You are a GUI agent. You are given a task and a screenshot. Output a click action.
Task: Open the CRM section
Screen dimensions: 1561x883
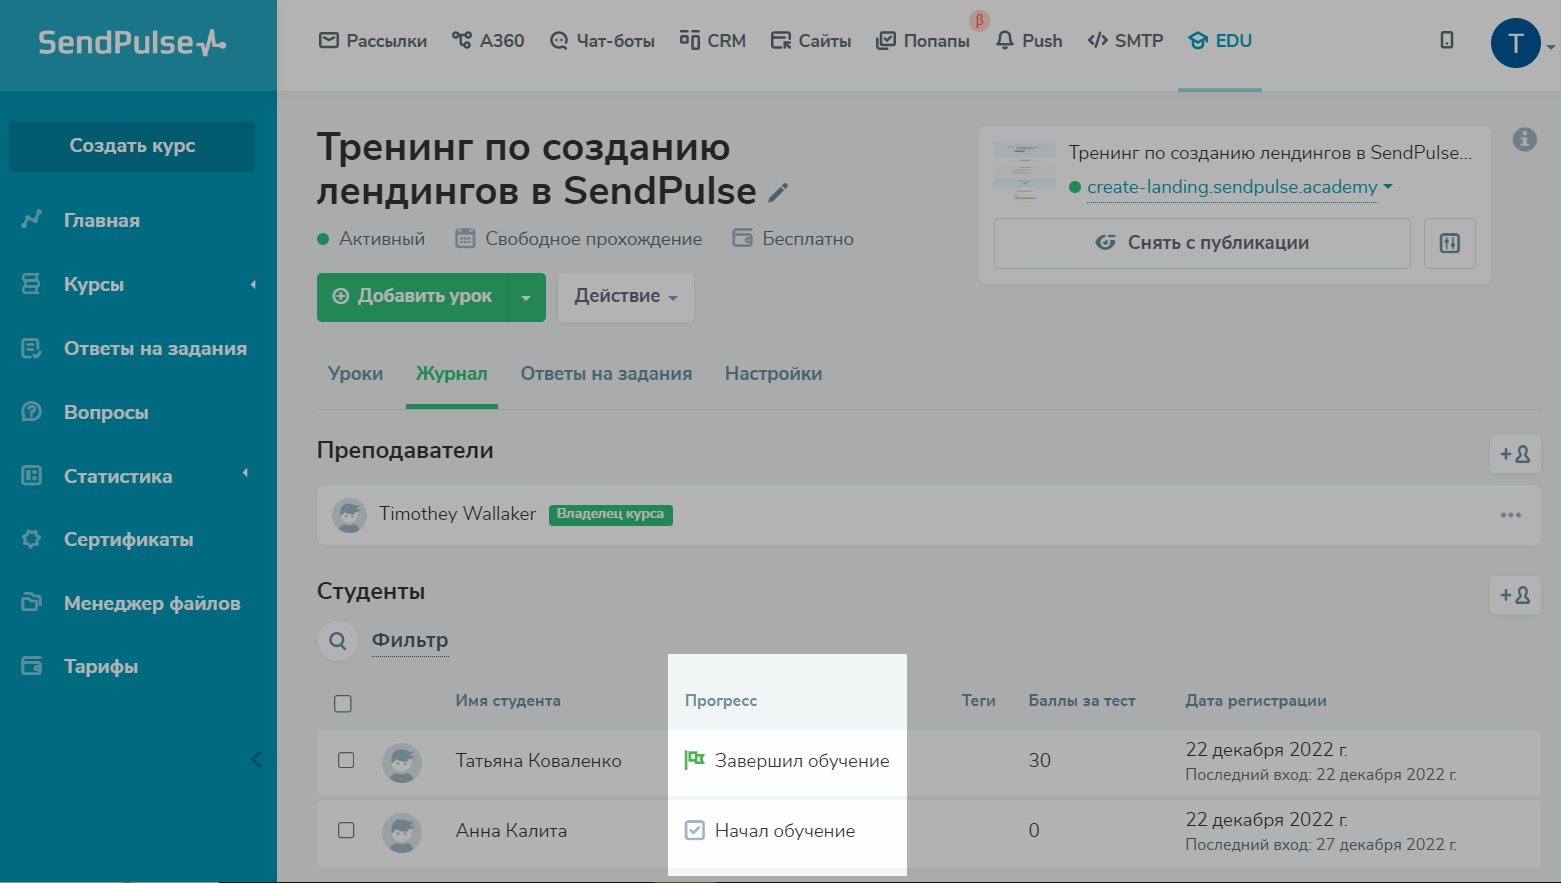pyautogui.click(x=713, y=41)
